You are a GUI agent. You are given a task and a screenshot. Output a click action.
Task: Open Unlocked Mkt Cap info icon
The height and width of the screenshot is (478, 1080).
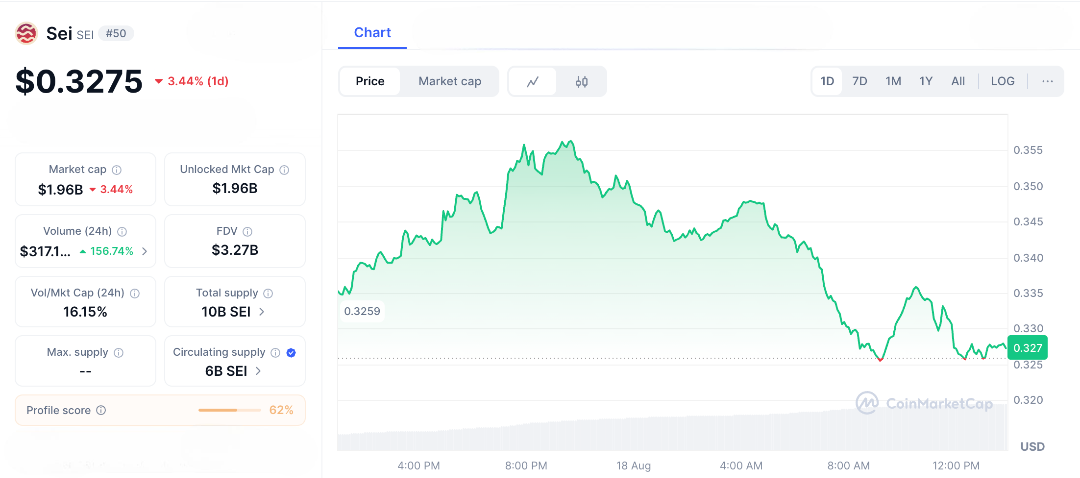284,169
